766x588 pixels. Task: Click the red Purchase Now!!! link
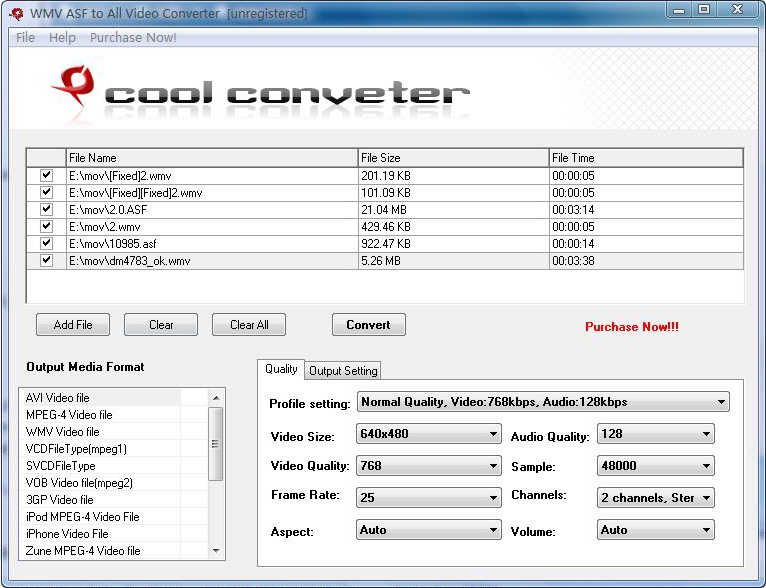coord(632,327)
